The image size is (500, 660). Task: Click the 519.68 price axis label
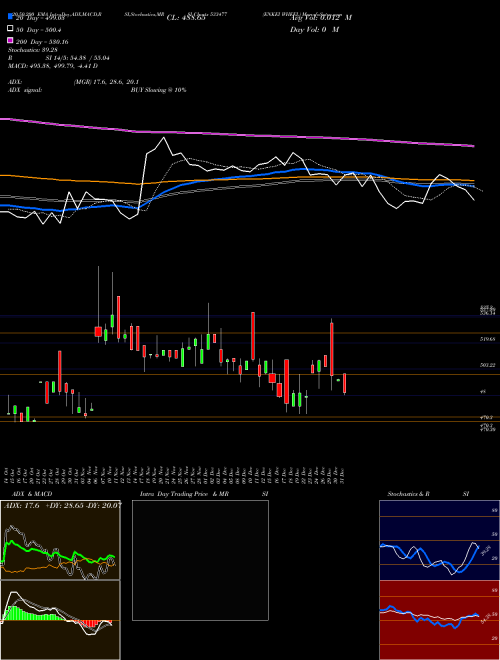pyautogui.click(x=487, y=338)
